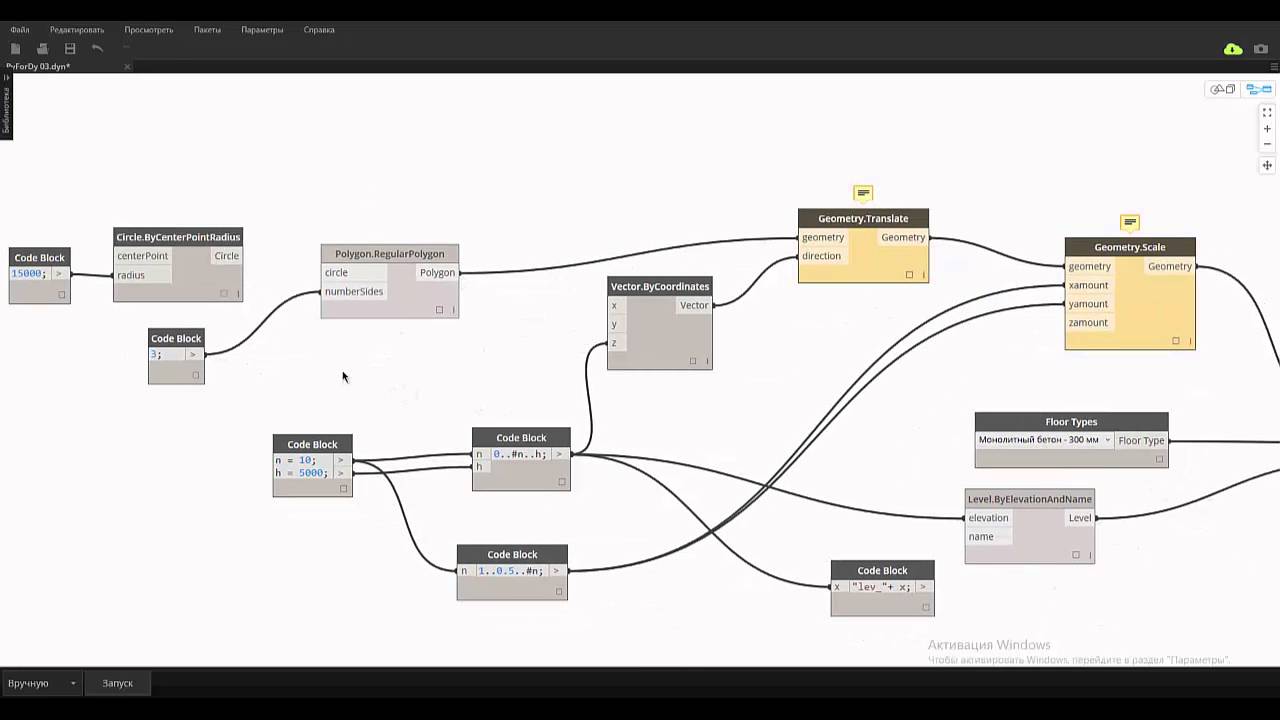Toggle preview square on Geometry.Translate node
Image resolution: width=1280 pixels, height=720 pixels.
909,274
